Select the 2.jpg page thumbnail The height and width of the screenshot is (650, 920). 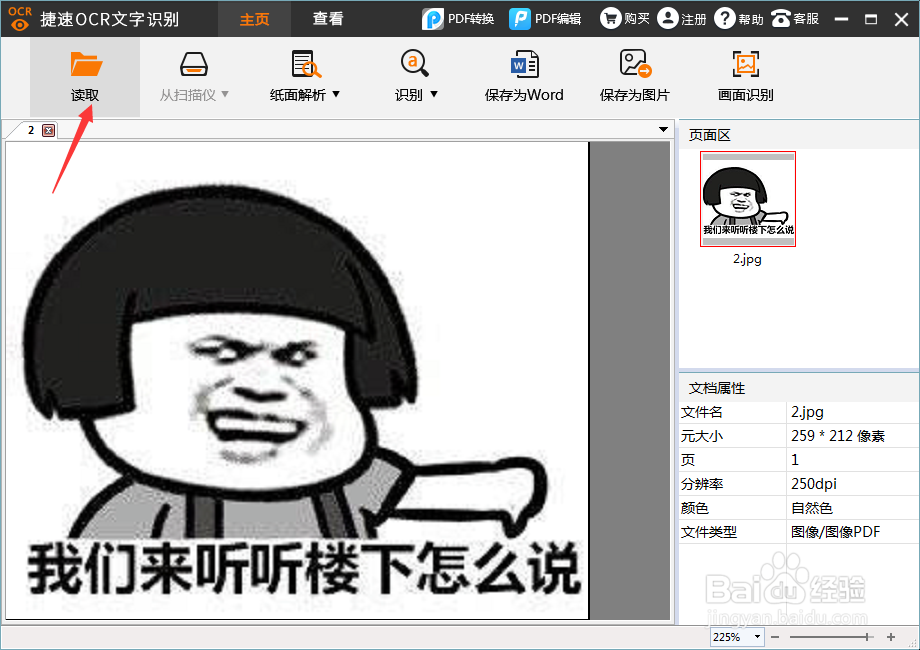746,198
